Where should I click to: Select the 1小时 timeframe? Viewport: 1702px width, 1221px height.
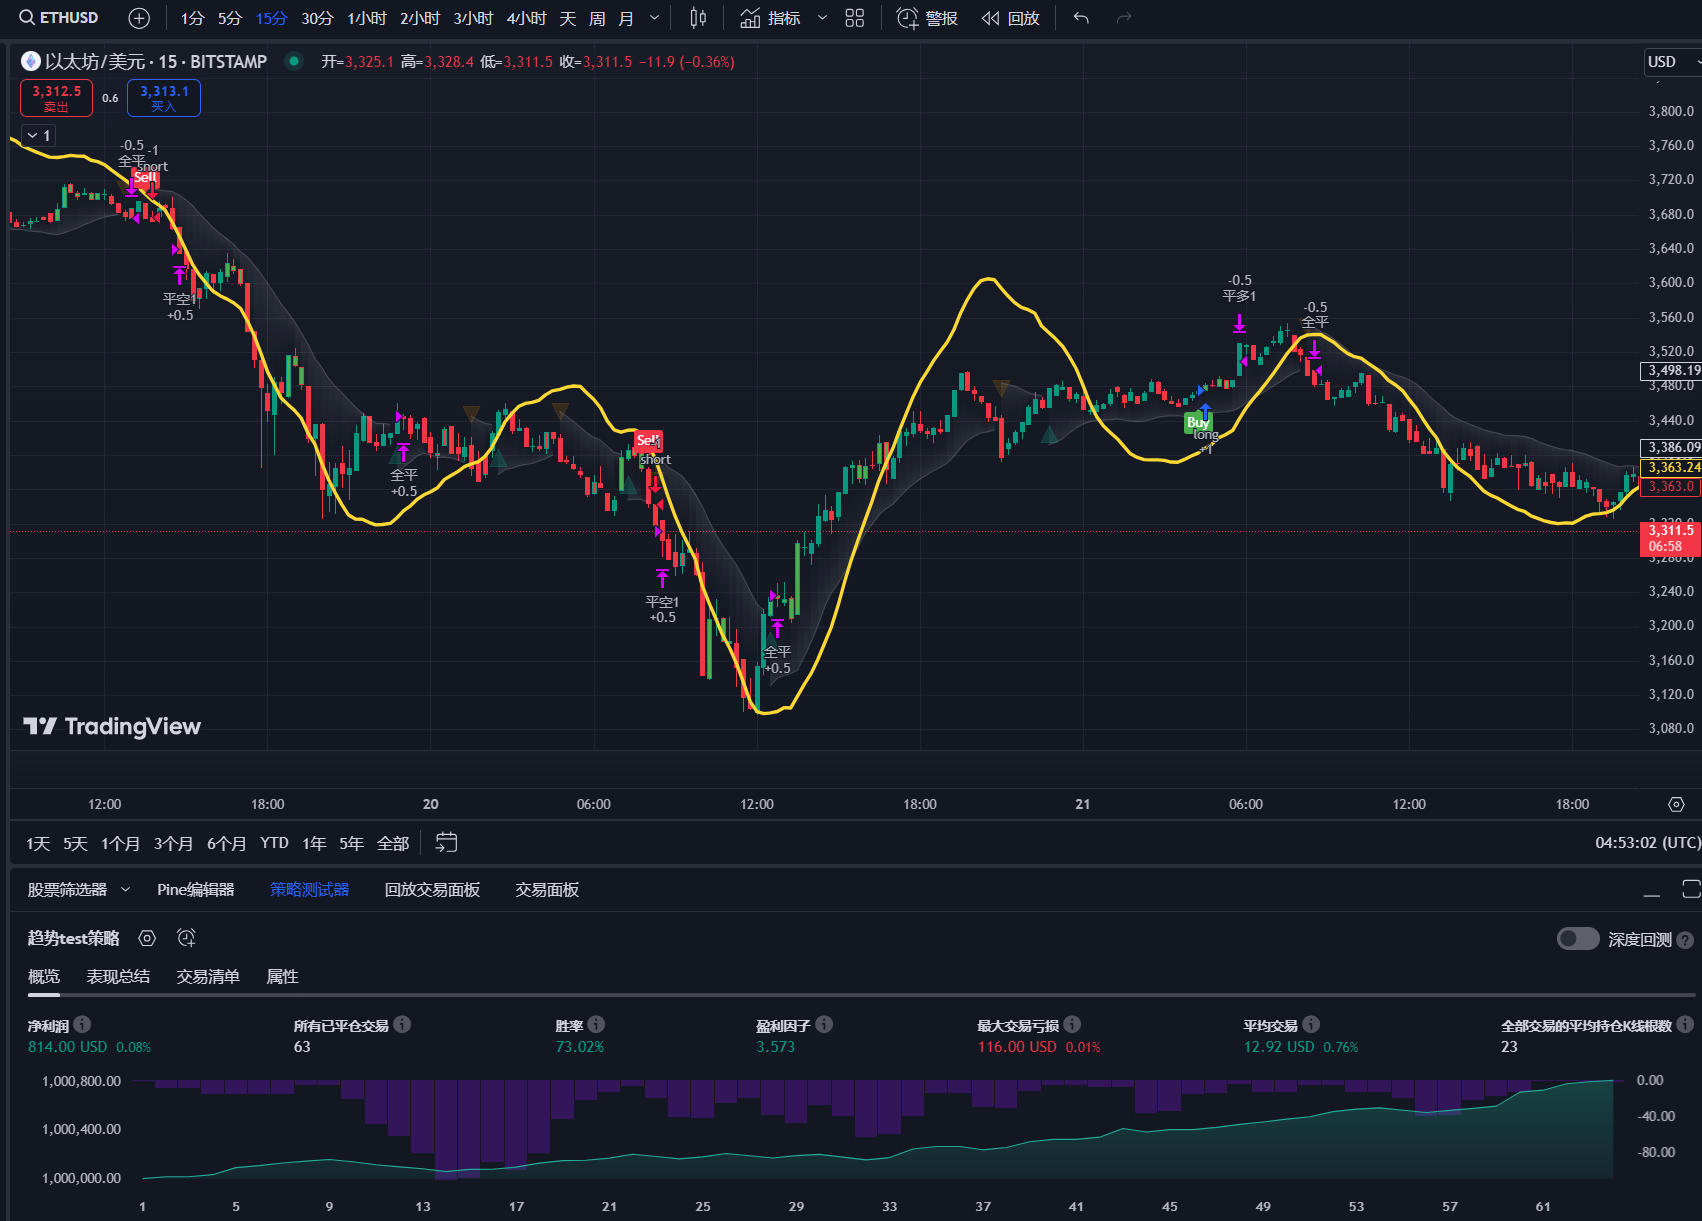(x=366, y=18)
